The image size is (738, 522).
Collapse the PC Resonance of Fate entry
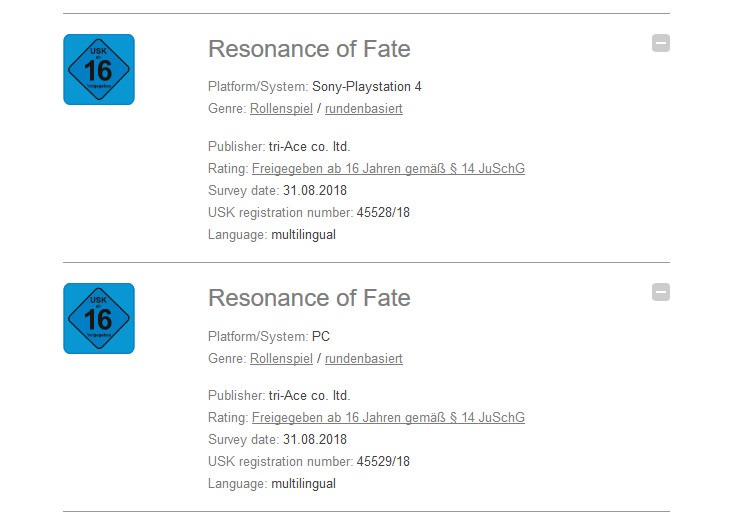[x=660, y=292]
